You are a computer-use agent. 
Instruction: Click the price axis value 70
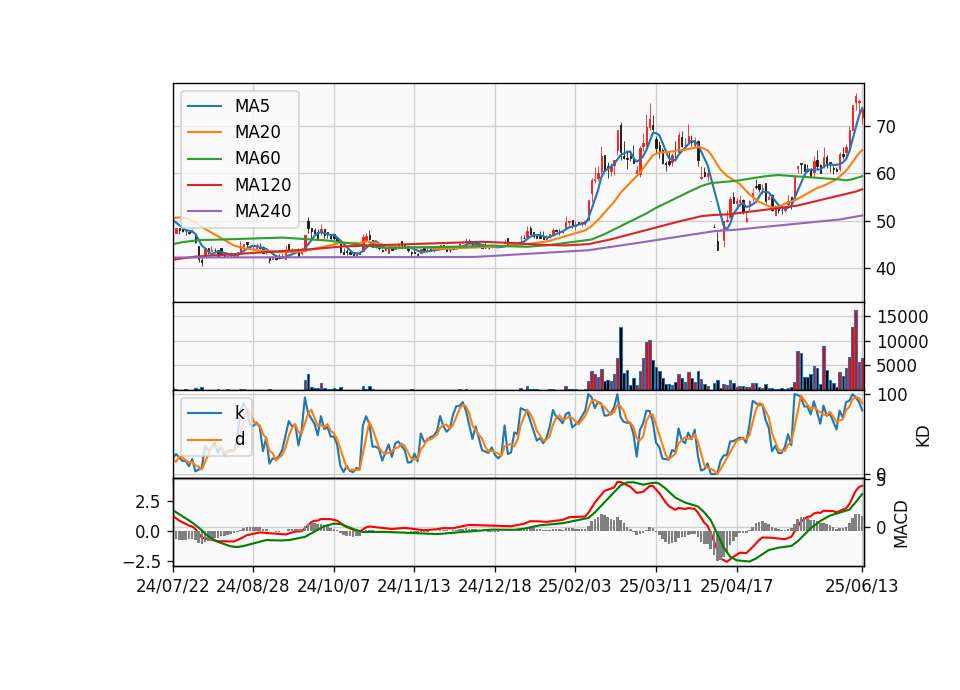click(886, 127)
